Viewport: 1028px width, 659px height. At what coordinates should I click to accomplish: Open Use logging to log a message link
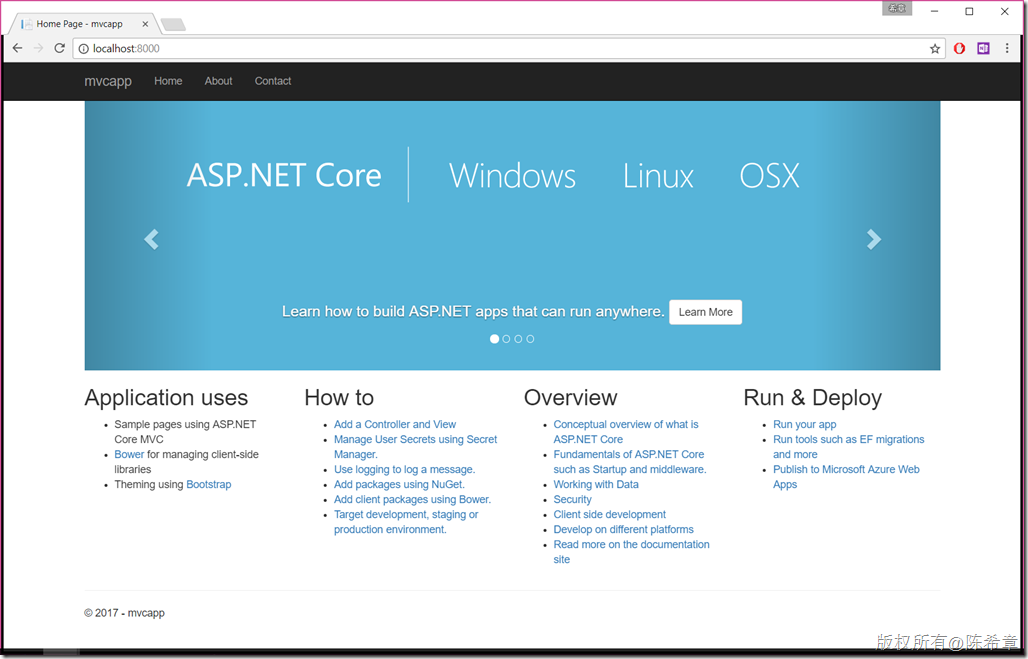pos(405,469)
